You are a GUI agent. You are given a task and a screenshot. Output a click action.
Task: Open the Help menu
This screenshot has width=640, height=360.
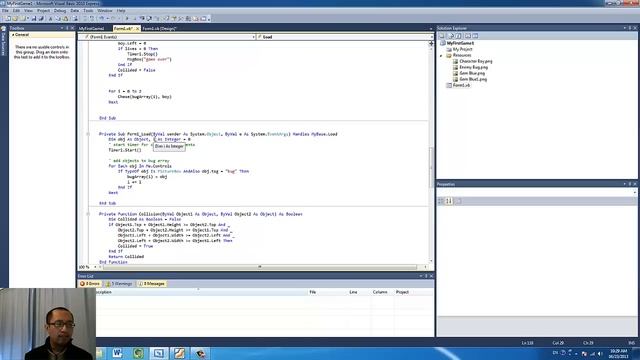click(121, 11)
